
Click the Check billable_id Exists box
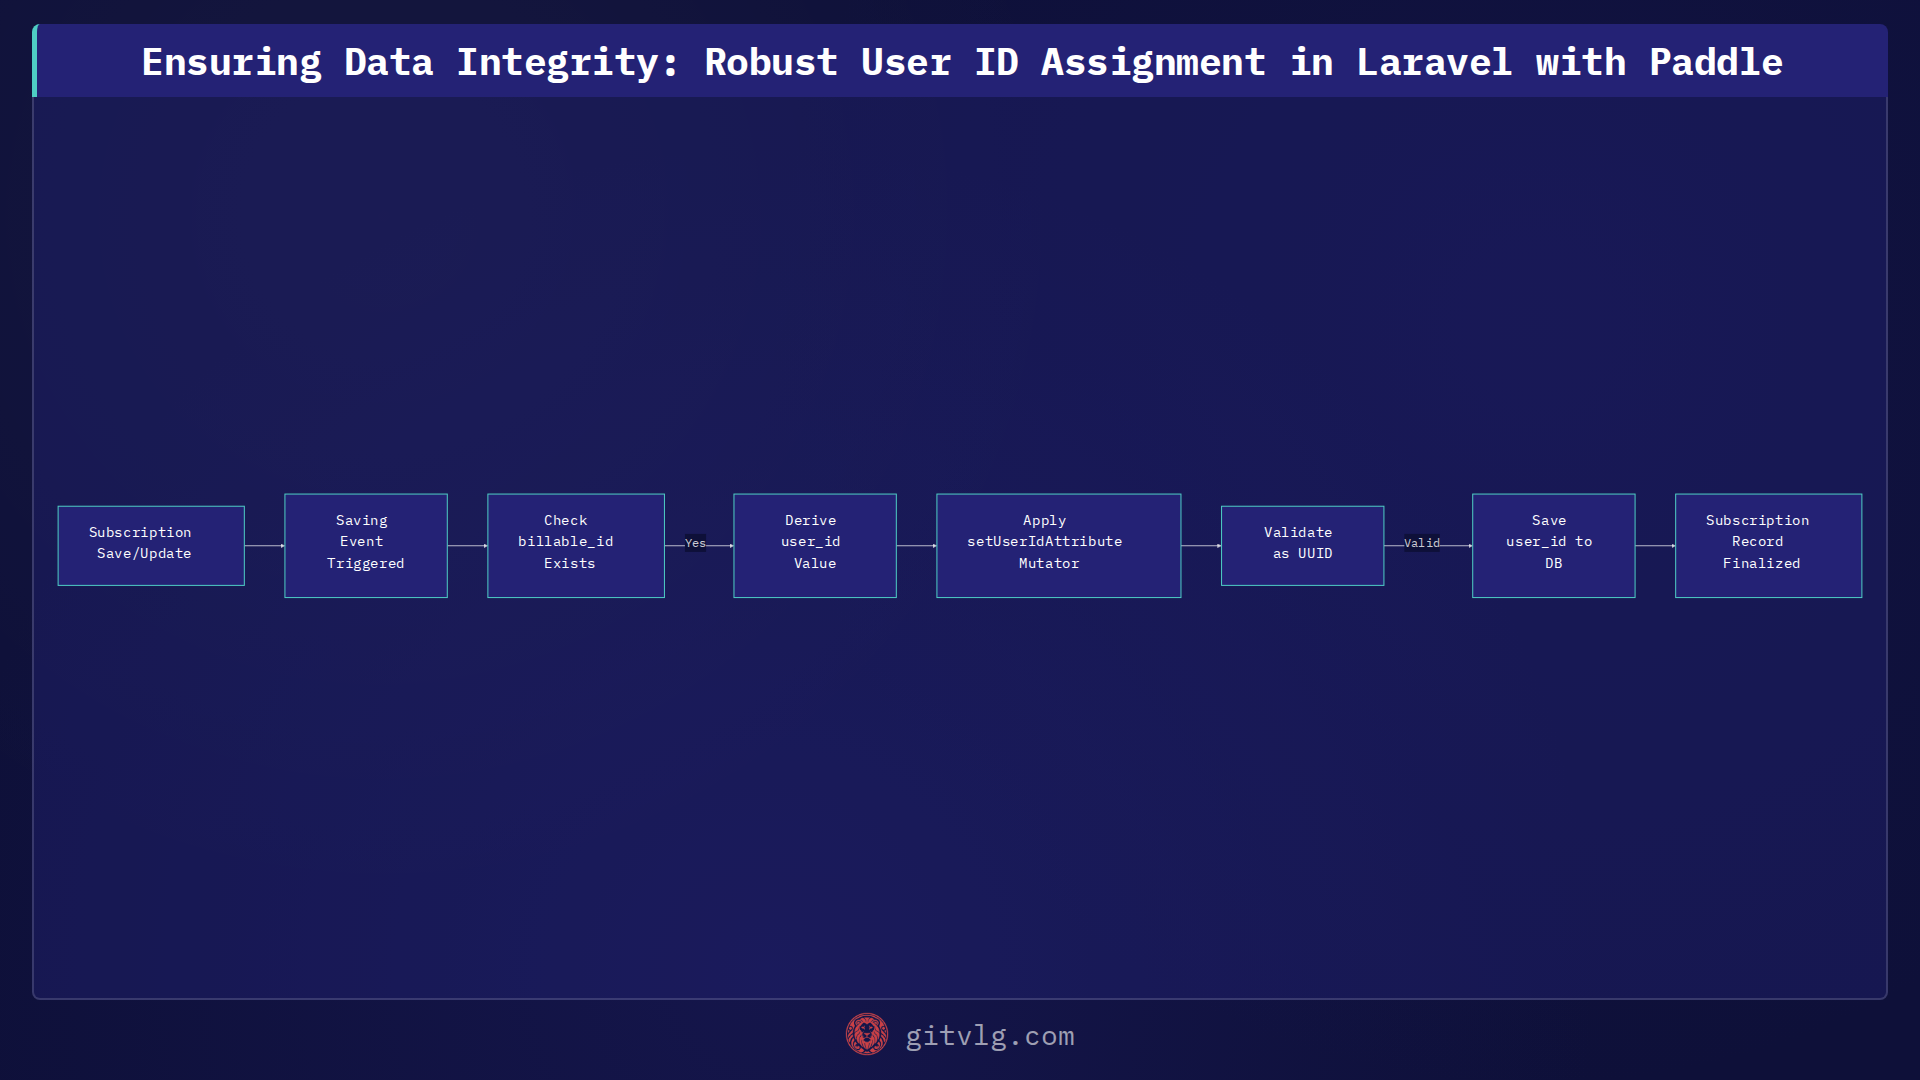[x=576, y=545]
